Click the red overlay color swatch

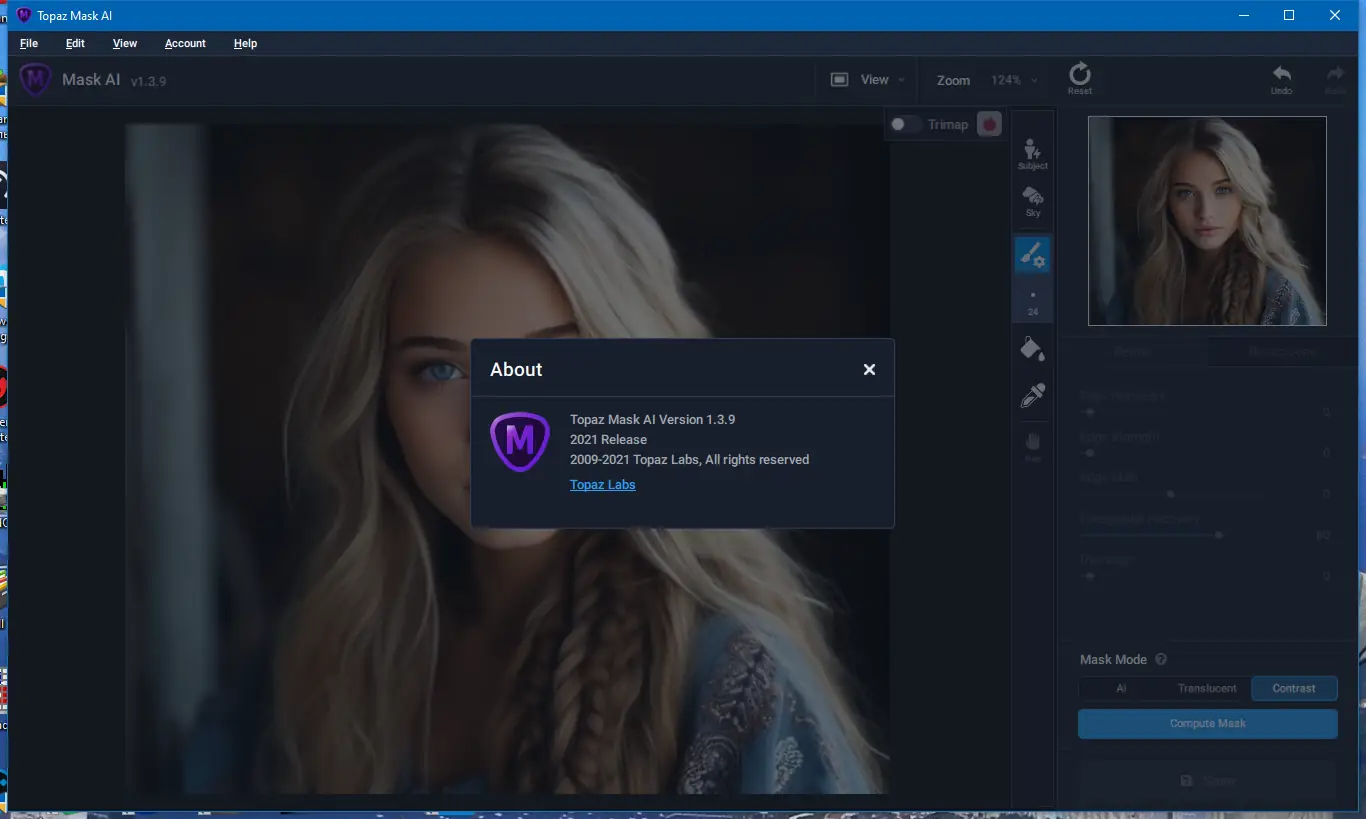pyautogui.click(x=989, y=124)
